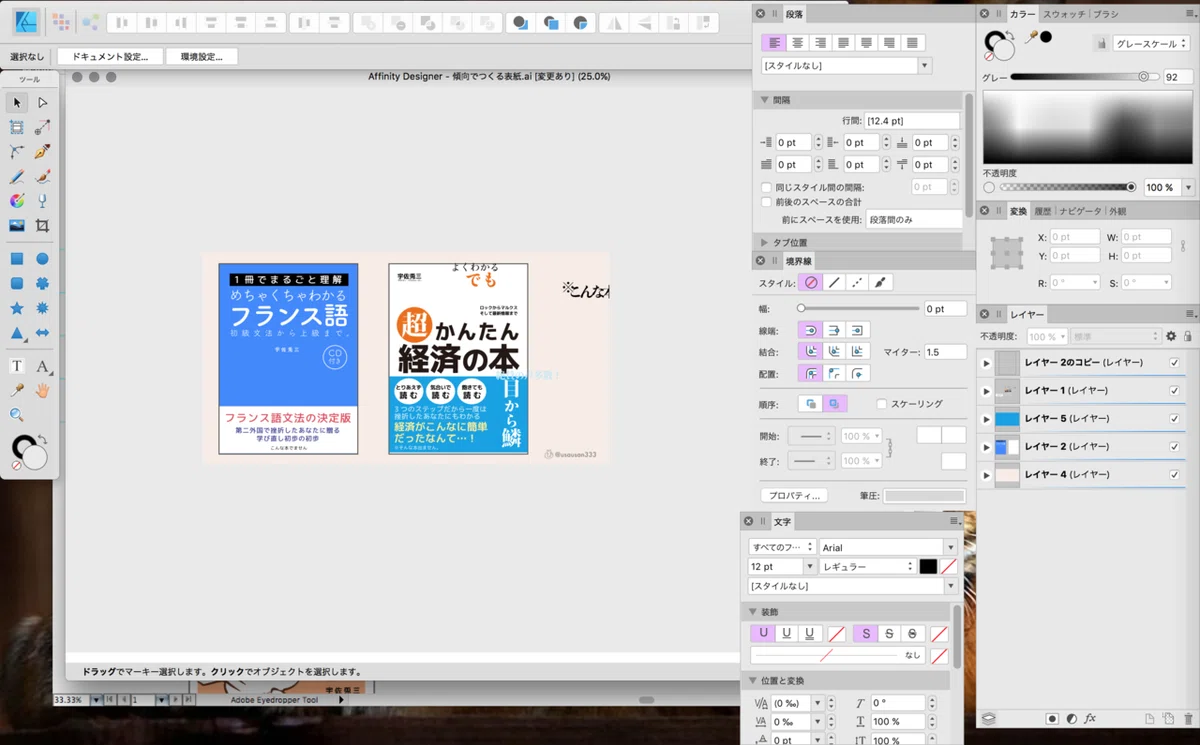The width and height of the screenshot is (1200, 745).
Task: Select the Transparency tool (glass icon)
Action: click(x=43, y=201)
